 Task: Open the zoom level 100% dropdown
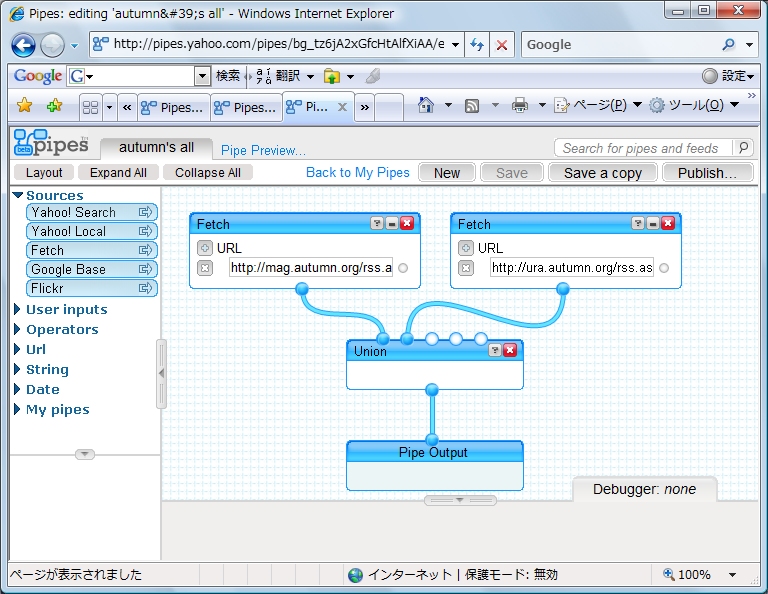[x=732, y=574]
